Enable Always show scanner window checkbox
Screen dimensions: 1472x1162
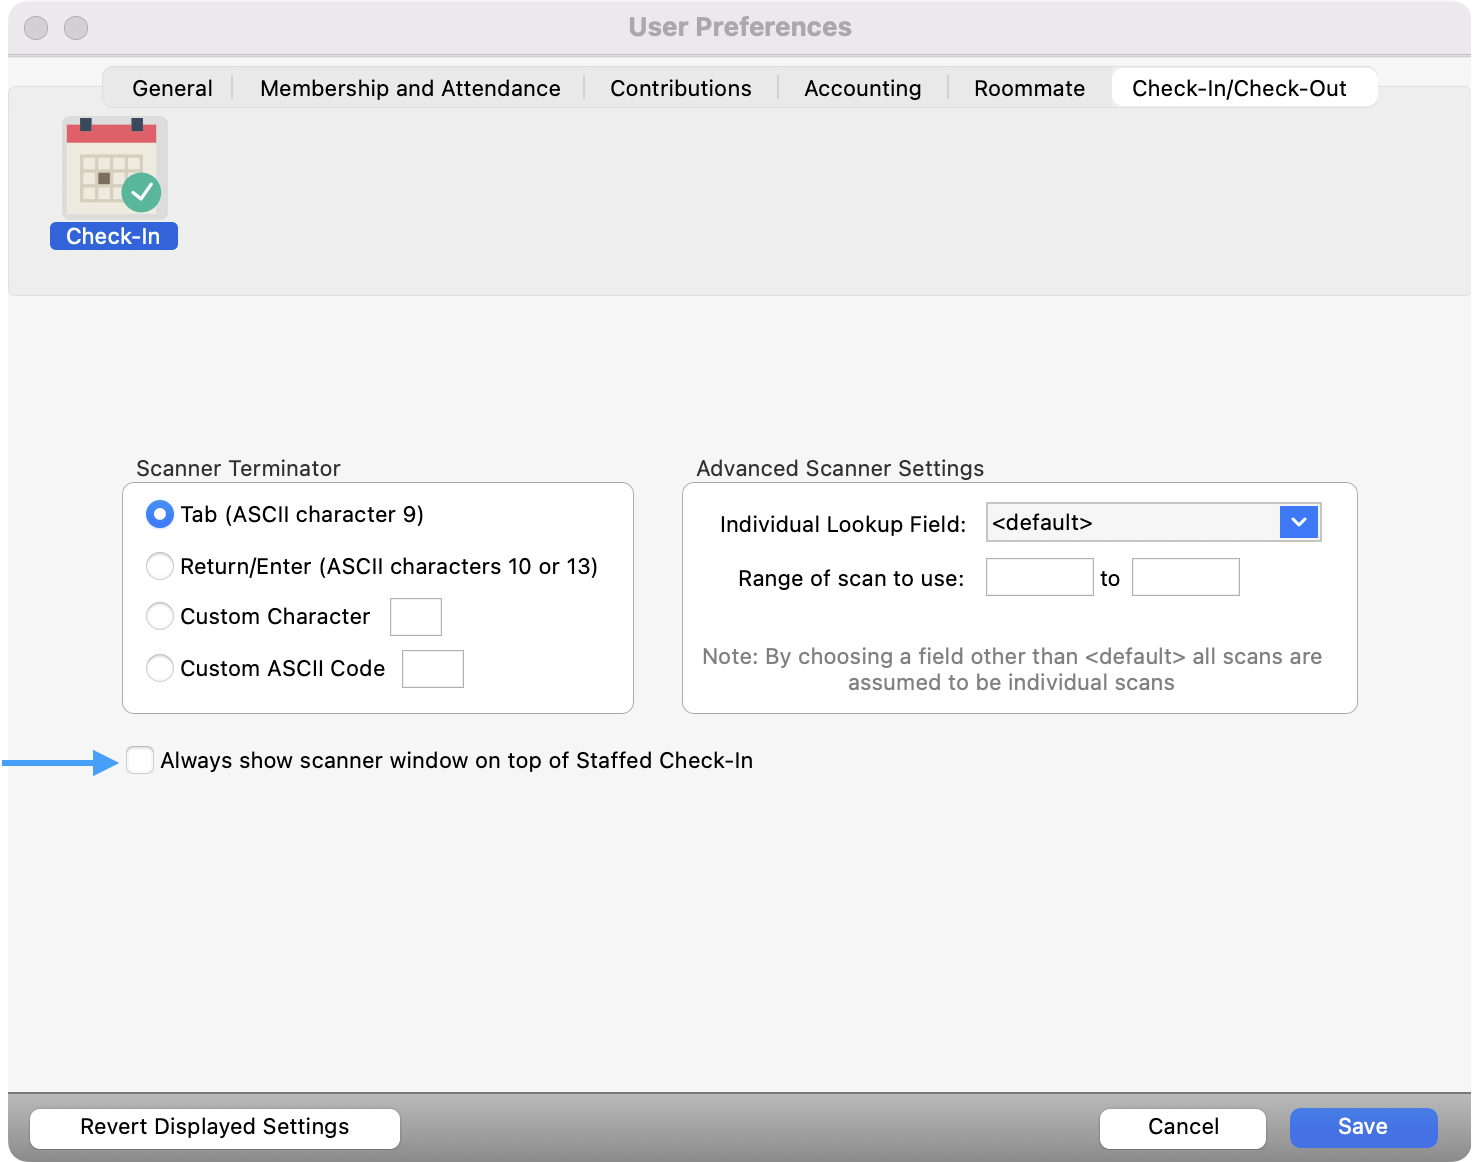coord(140,759)
